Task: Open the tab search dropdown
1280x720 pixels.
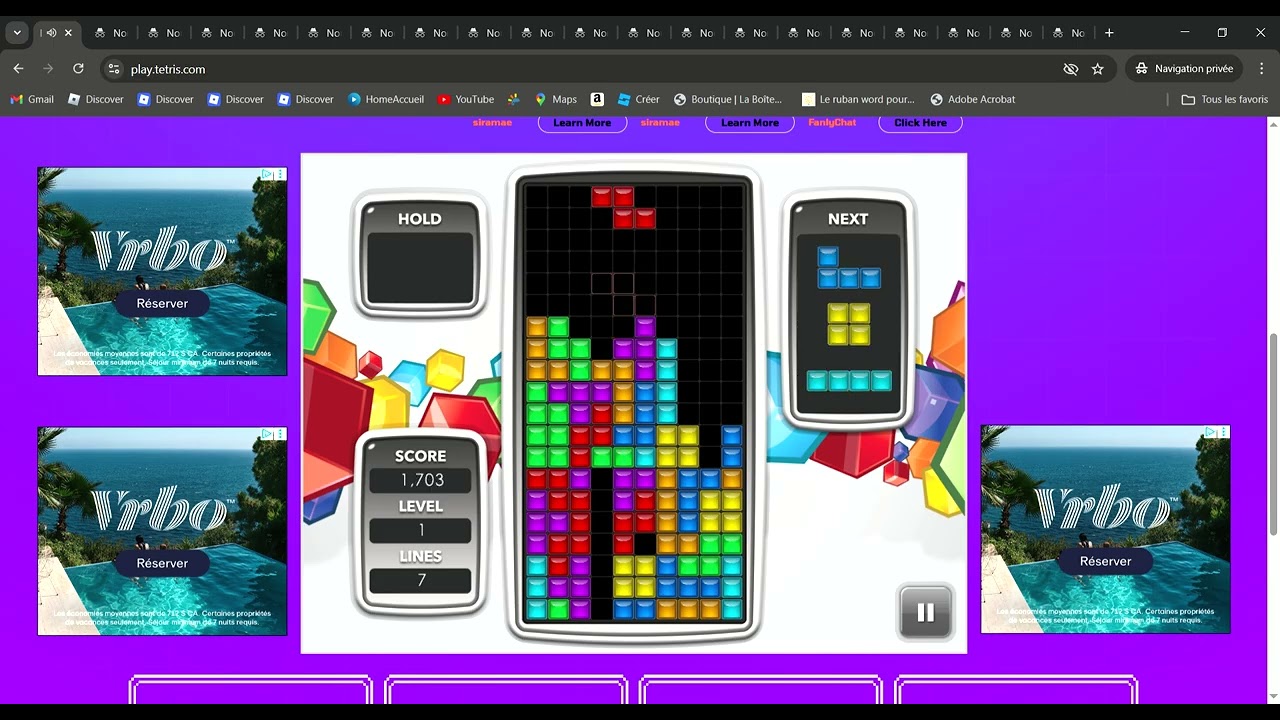Action: point(17,33)
